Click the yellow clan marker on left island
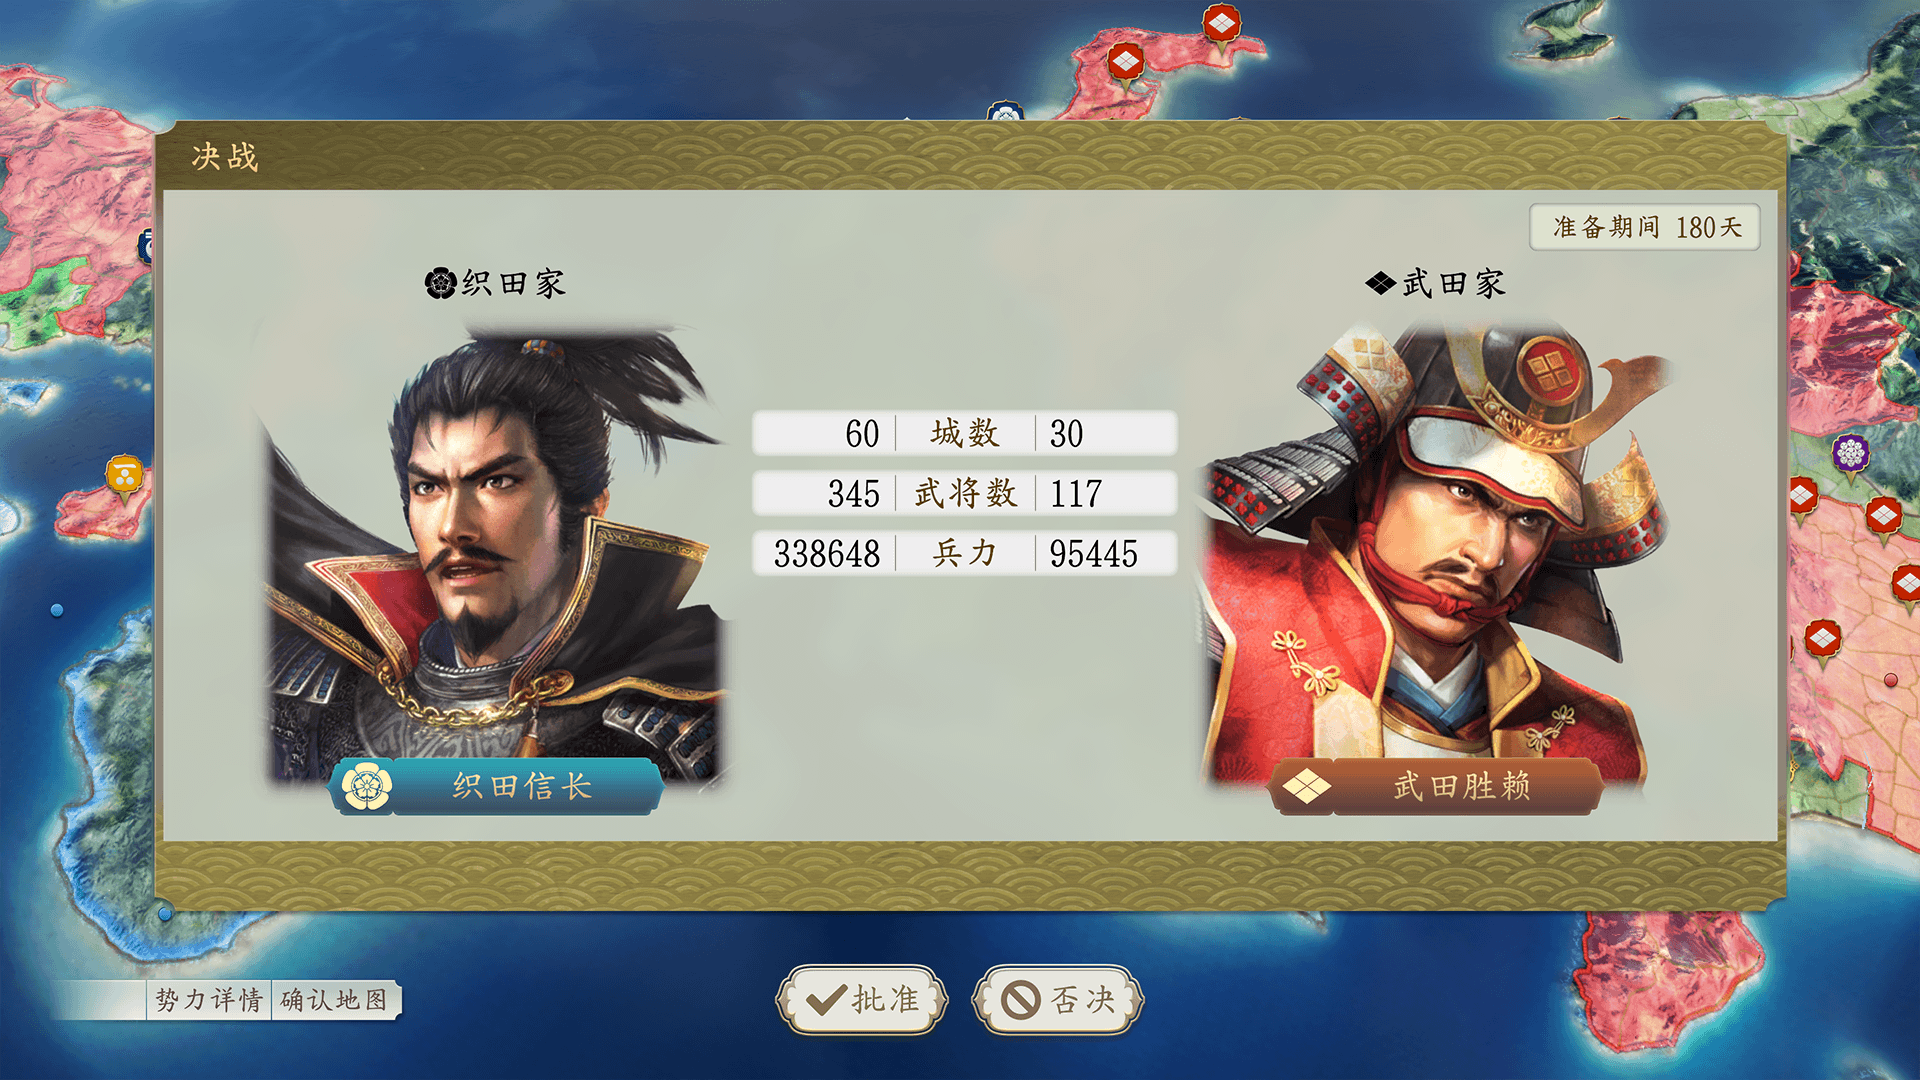1920x1080 pixels. click(x=125, y=477)
